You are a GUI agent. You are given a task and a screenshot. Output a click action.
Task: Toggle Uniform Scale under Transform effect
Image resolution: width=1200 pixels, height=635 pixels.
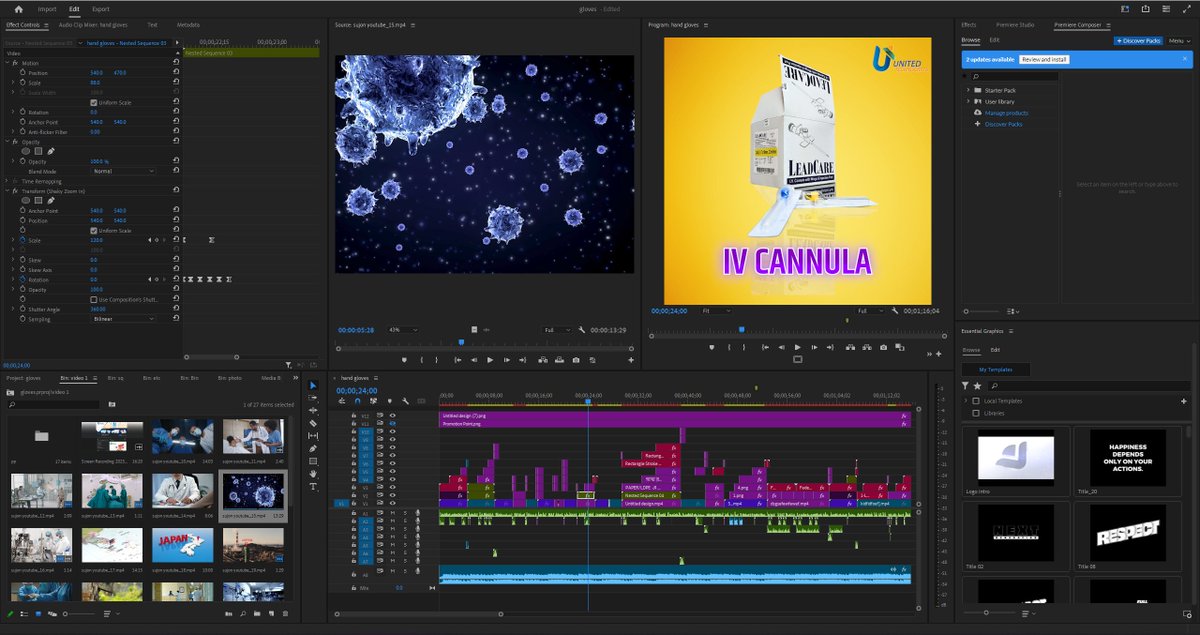click(95, 230)
